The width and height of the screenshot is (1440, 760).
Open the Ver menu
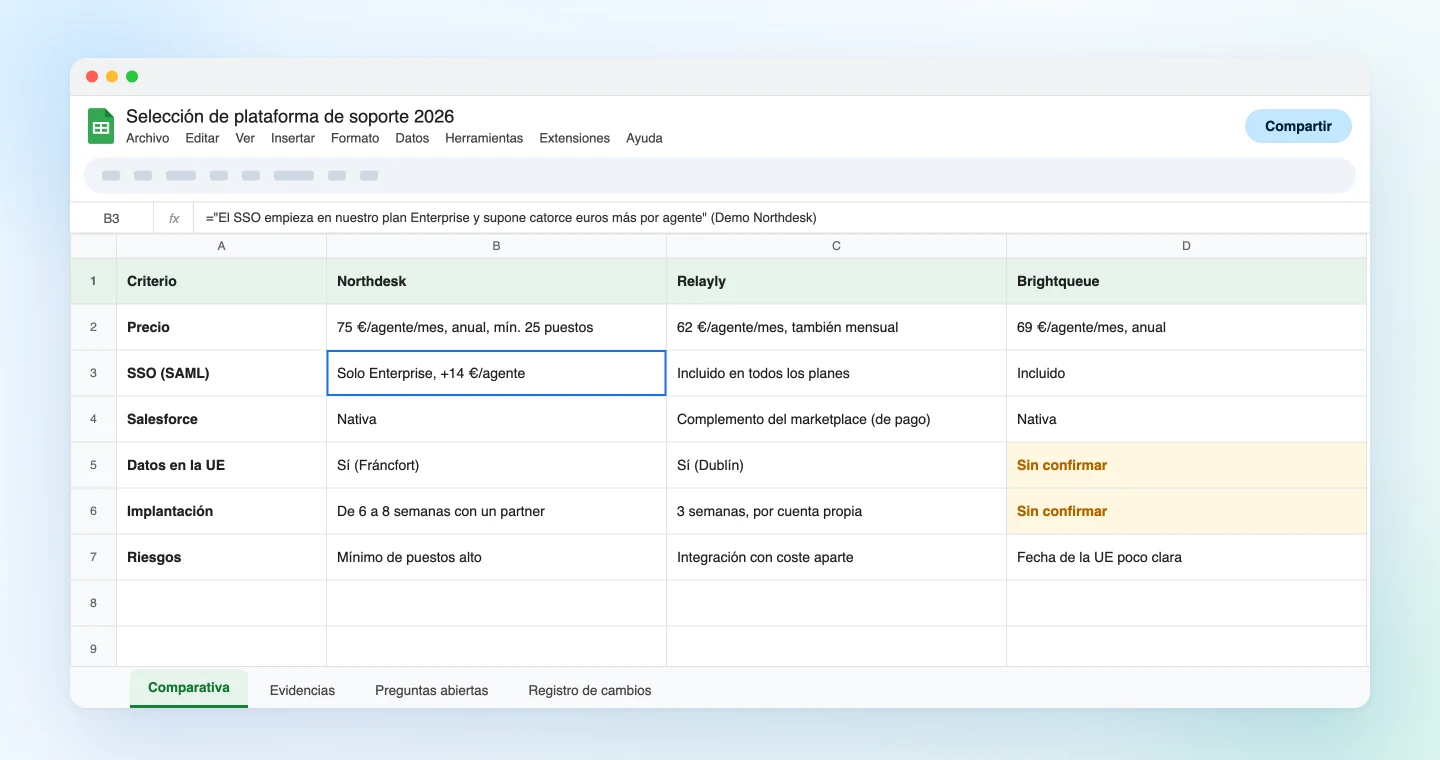[245, 138]
